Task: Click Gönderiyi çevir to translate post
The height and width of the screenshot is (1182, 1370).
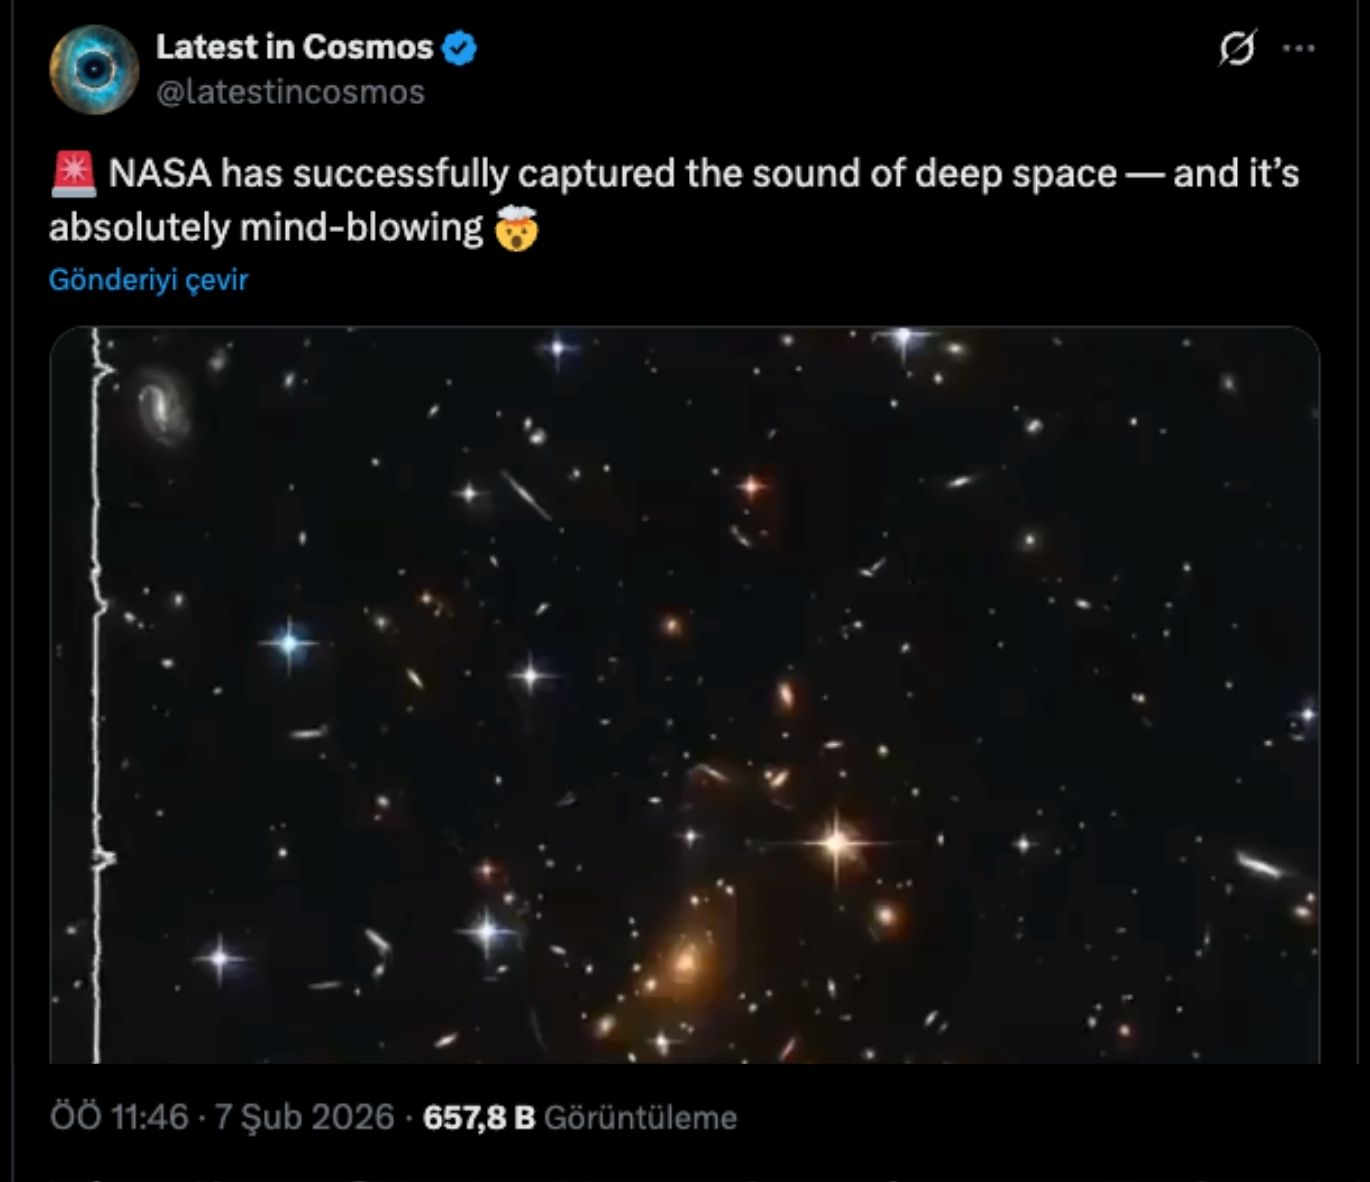Action: (148, 280)
